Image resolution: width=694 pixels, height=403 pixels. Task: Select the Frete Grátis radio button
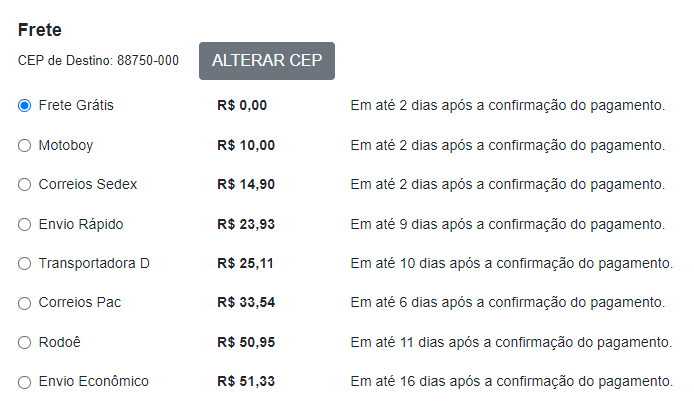(x=24, y=106)
